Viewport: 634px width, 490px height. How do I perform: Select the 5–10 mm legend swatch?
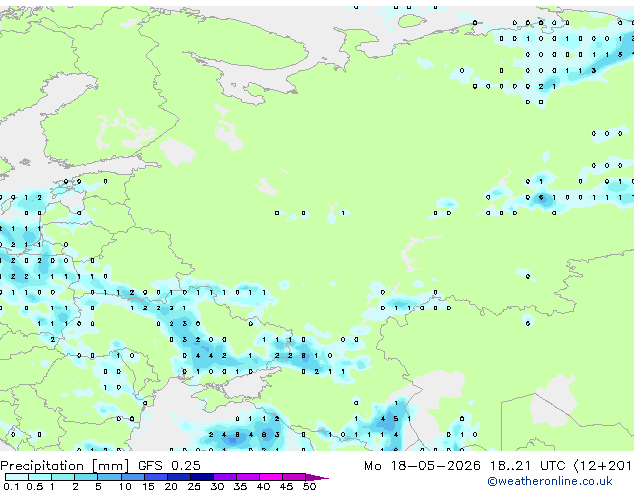[x=109, y=477]
